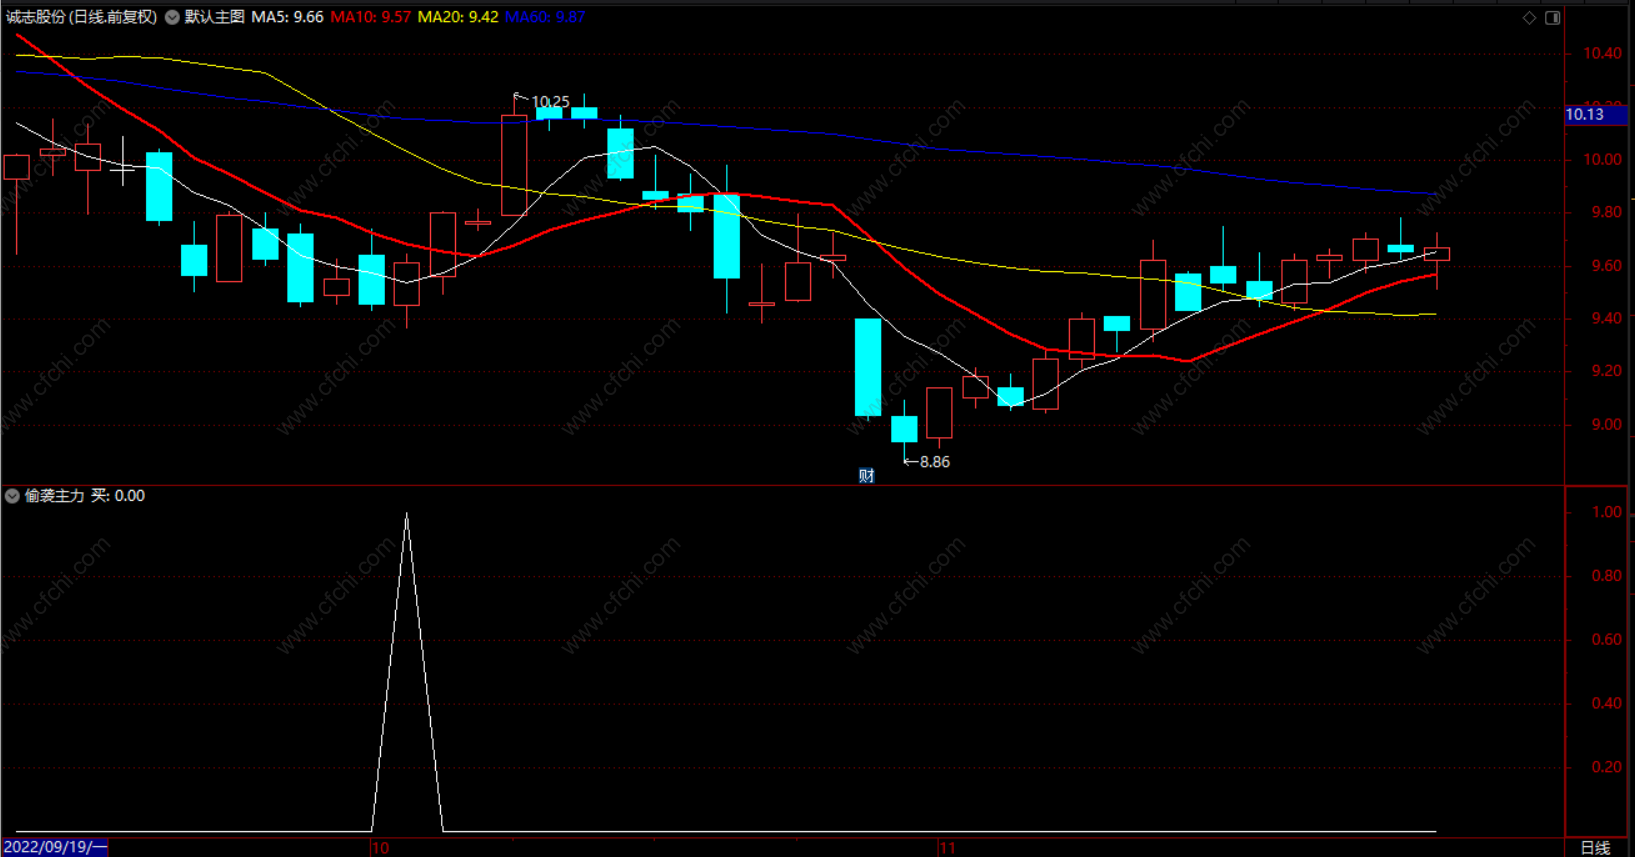Click the MA60: 9.87 indicator label
The image size is (1635, 857).
[544, 17]
